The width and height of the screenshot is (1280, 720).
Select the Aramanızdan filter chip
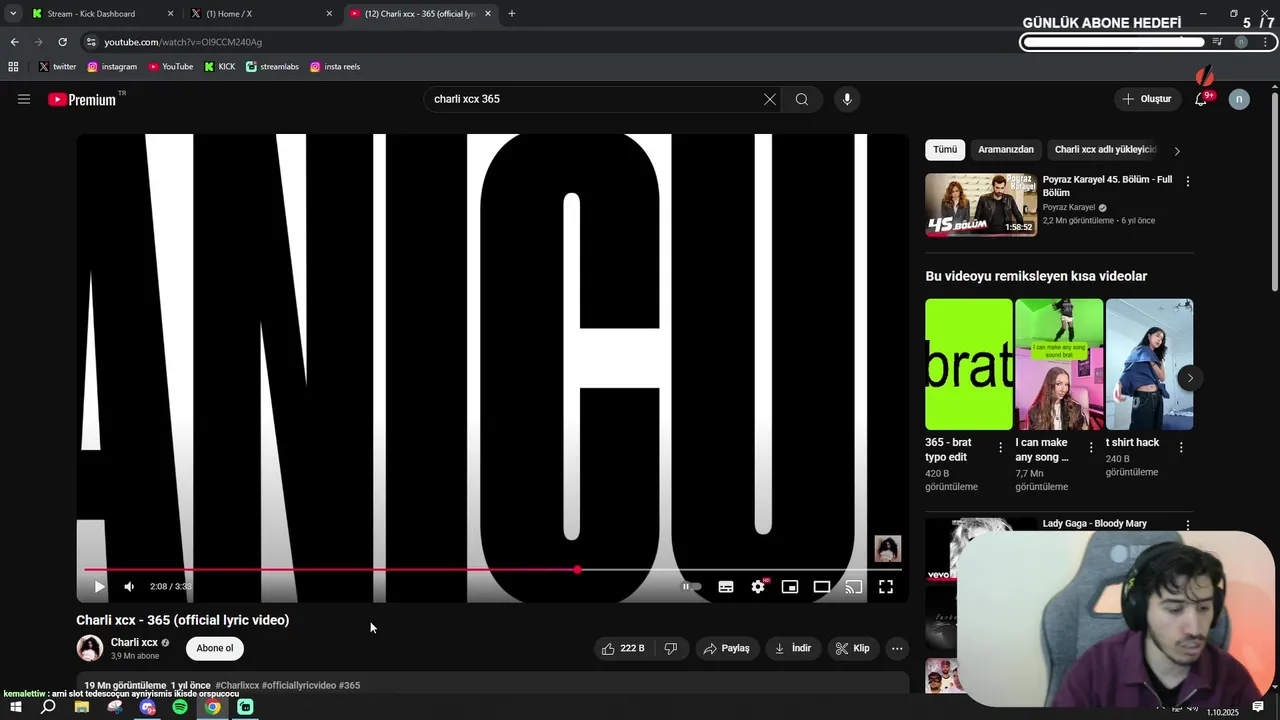tap(1006, 150)
